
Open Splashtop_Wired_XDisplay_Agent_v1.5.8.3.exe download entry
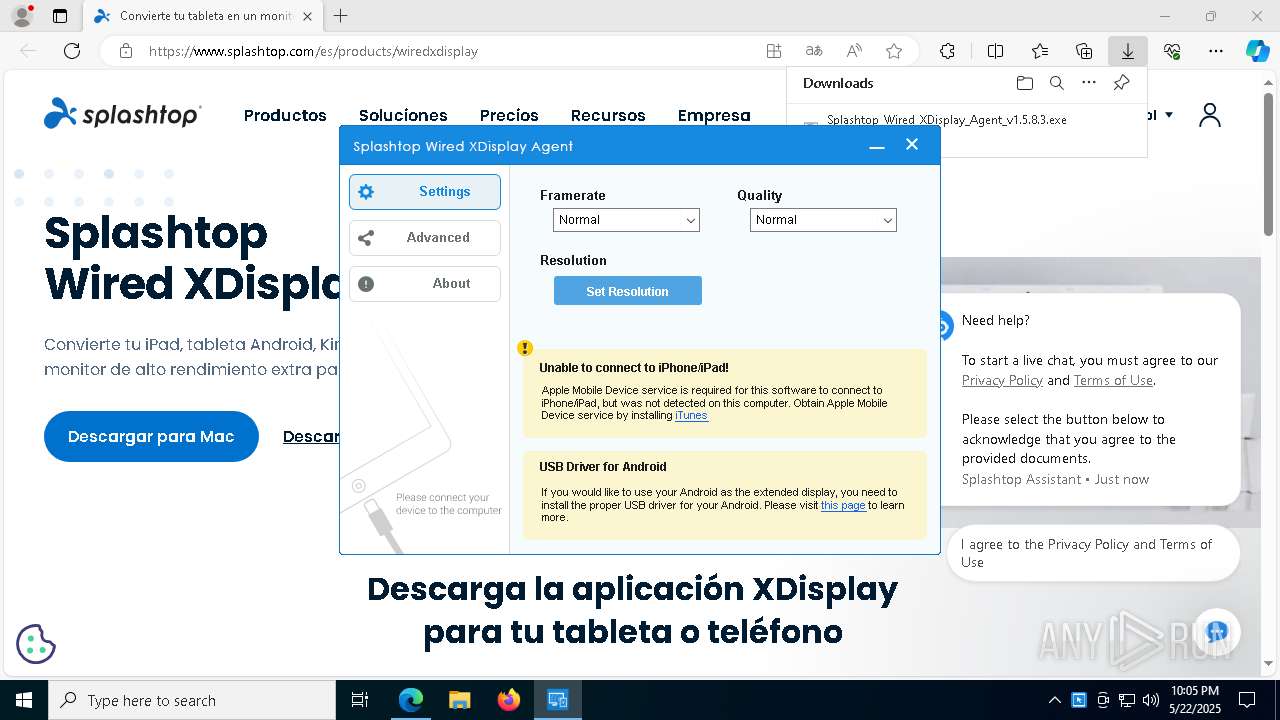tap(946, 120)
